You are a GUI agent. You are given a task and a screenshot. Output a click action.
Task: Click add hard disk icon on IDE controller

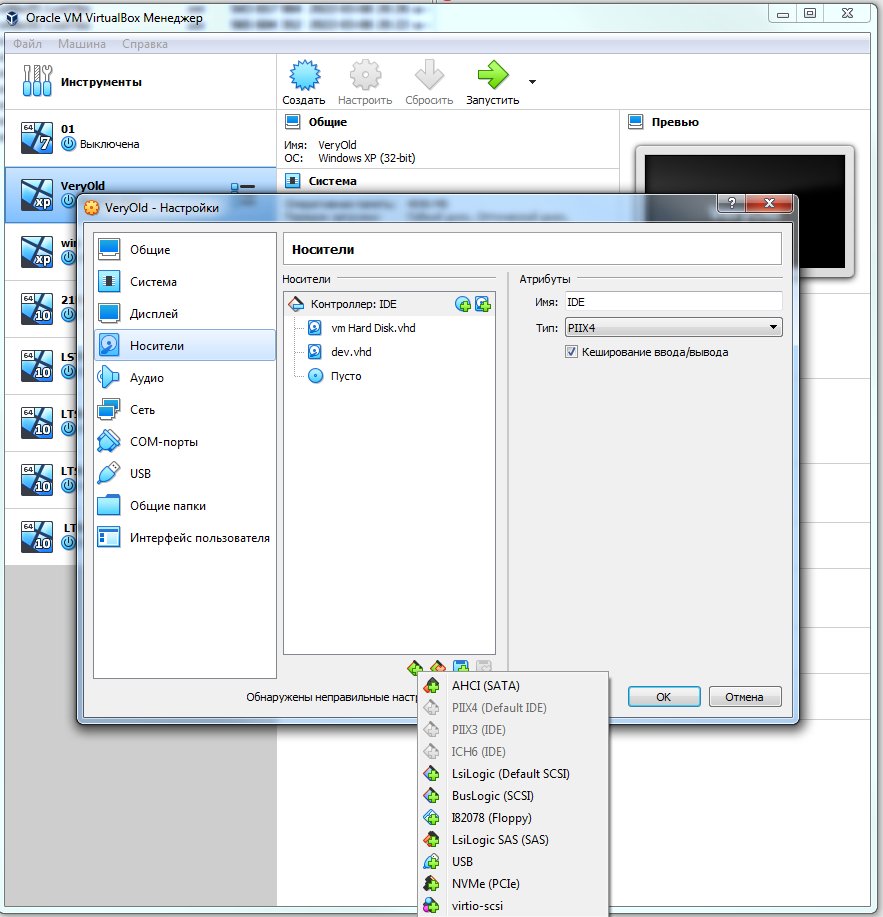tap(483, 304)
